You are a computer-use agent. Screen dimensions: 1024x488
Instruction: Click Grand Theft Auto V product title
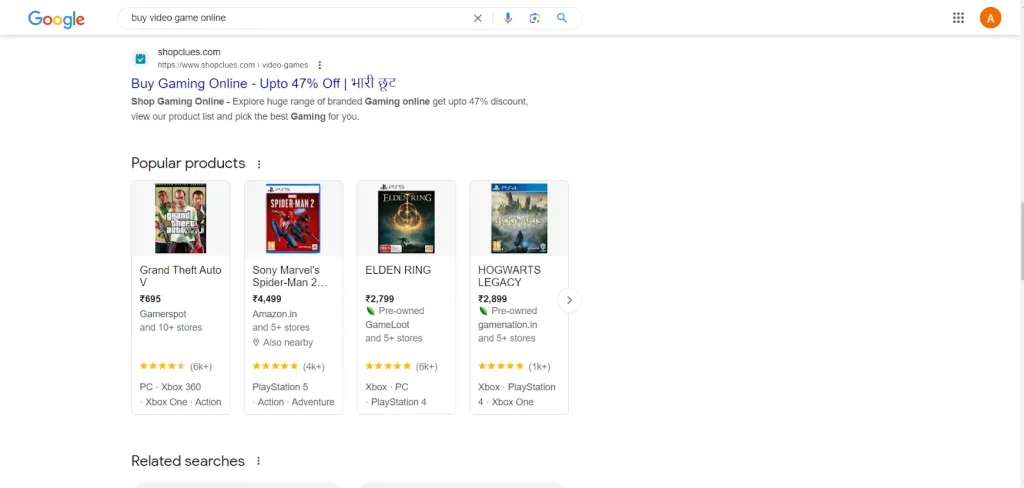tap(180, 276)
